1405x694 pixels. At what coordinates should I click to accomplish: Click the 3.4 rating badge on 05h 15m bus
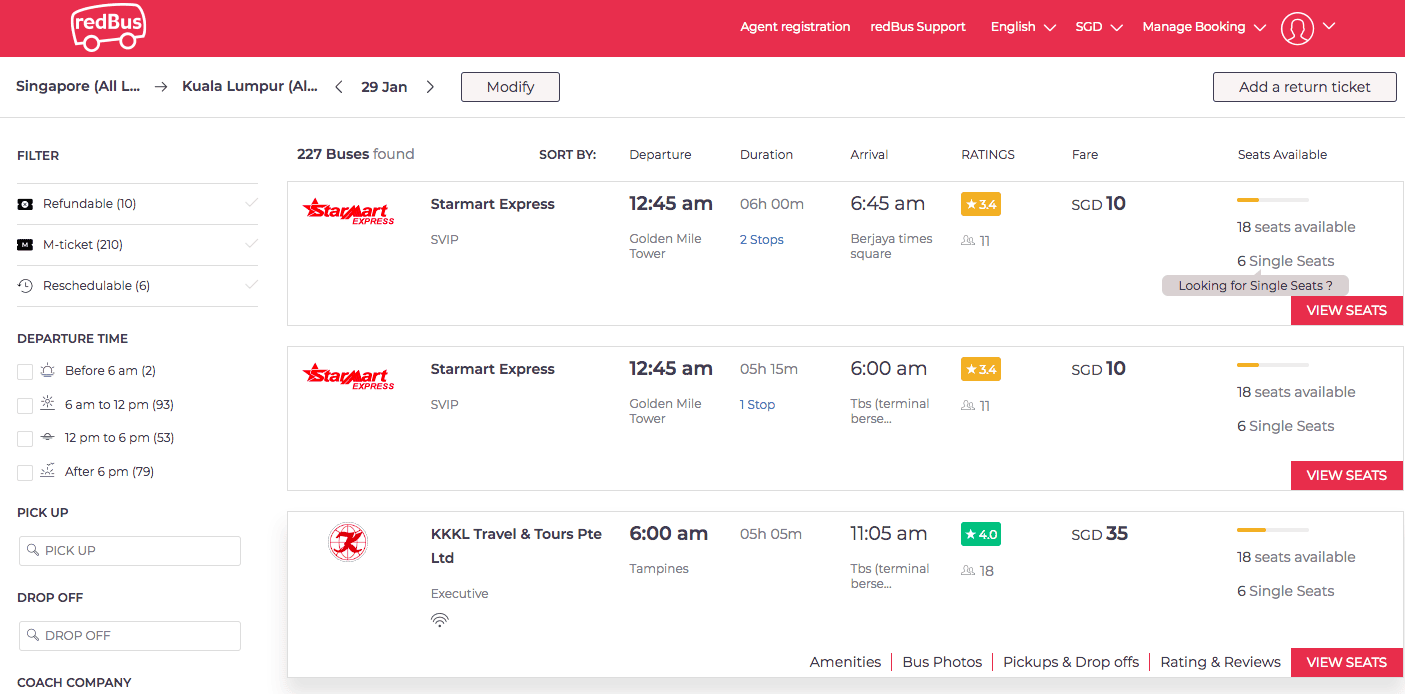981,369
